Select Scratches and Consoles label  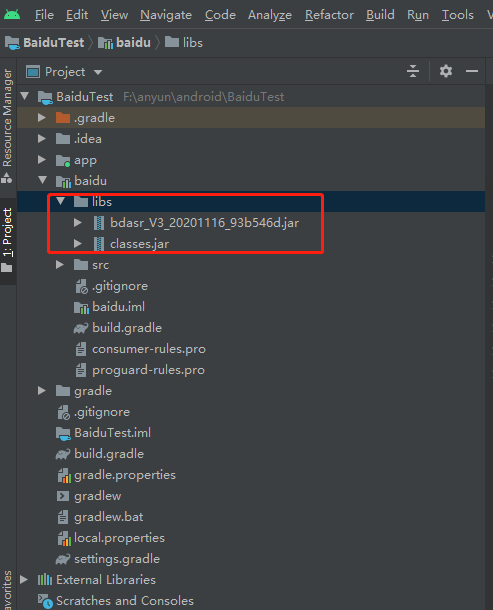(125, 601)
